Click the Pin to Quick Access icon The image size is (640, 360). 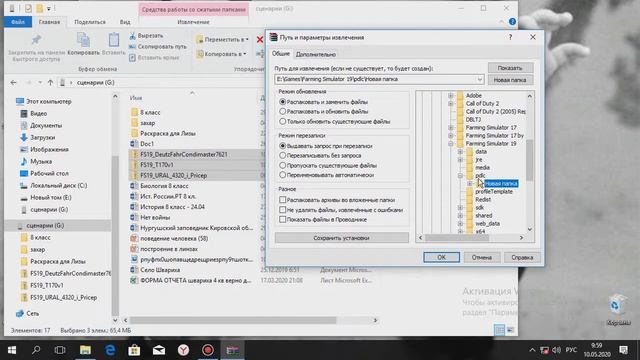36,40
